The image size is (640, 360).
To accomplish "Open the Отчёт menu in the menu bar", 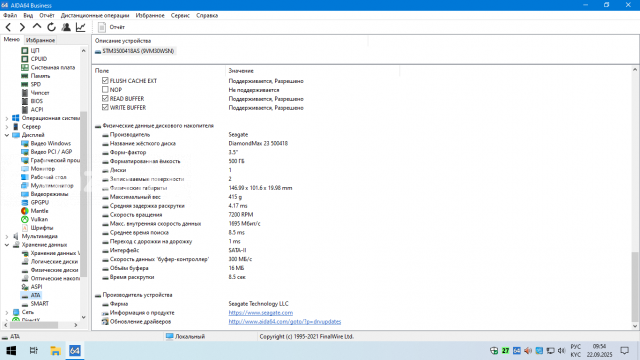I will click(x=47, y=16).
